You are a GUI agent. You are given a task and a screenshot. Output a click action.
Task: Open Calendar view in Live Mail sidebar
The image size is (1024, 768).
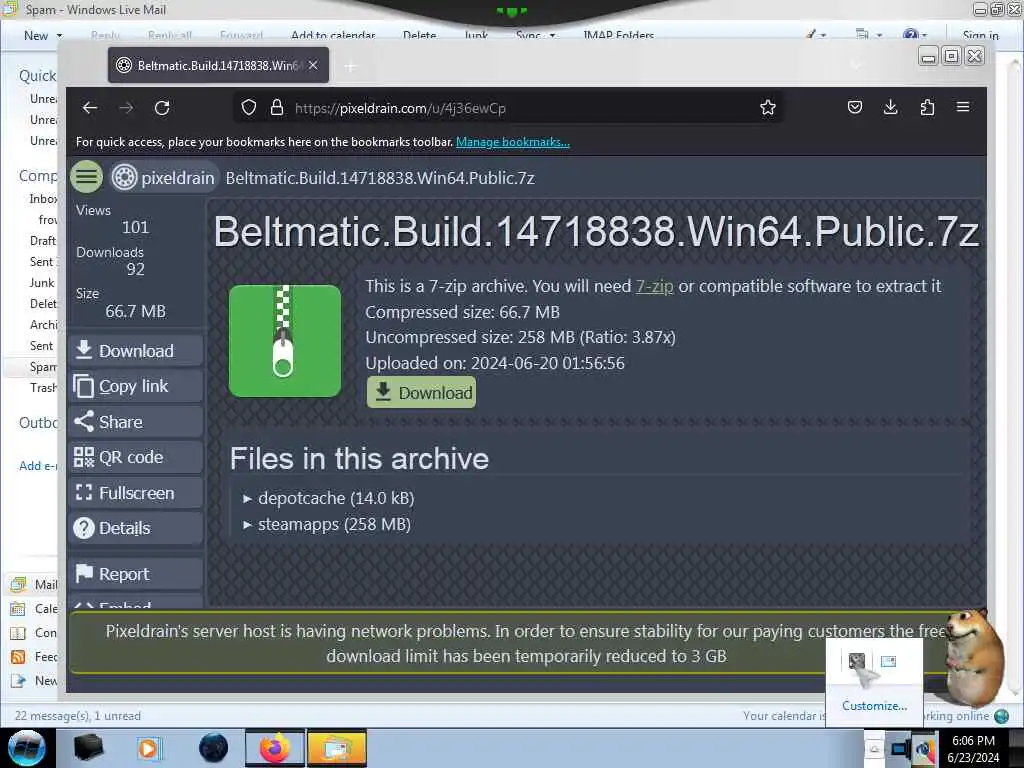pos(34,609)
